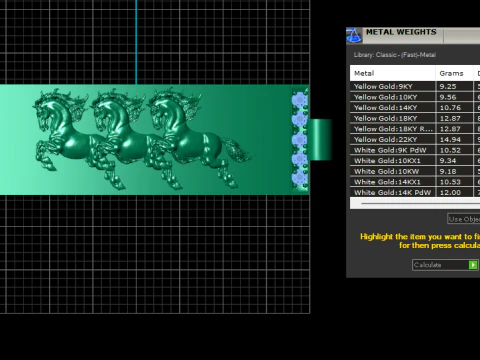
Task: Select the White Gold:10KW row
Action: [415, 171]
